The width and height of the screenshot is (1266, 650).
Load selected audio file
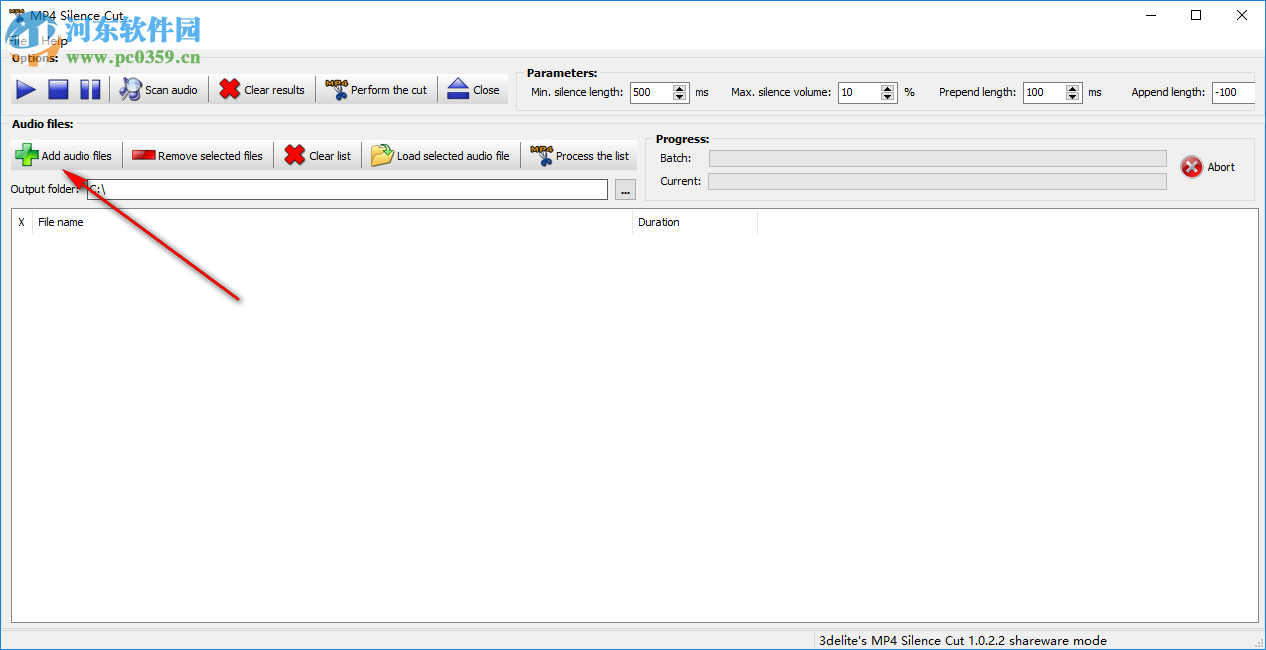441,156
